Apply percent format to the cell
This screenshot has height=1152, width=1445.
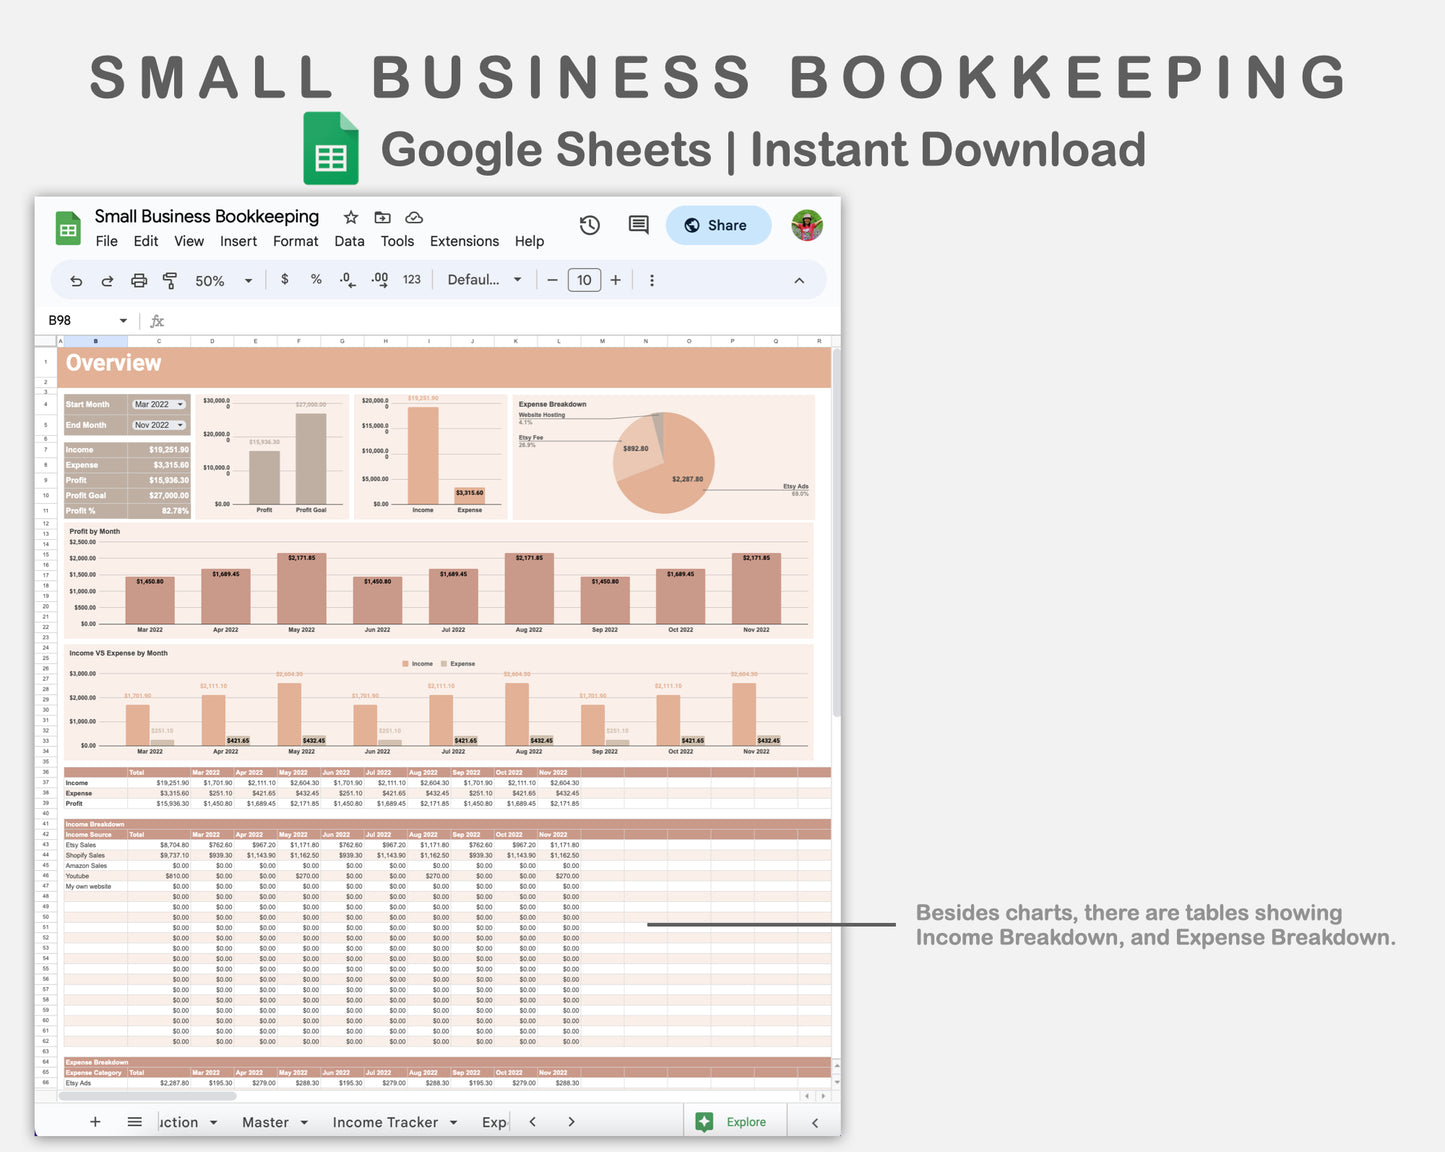[x=316, y=280]
